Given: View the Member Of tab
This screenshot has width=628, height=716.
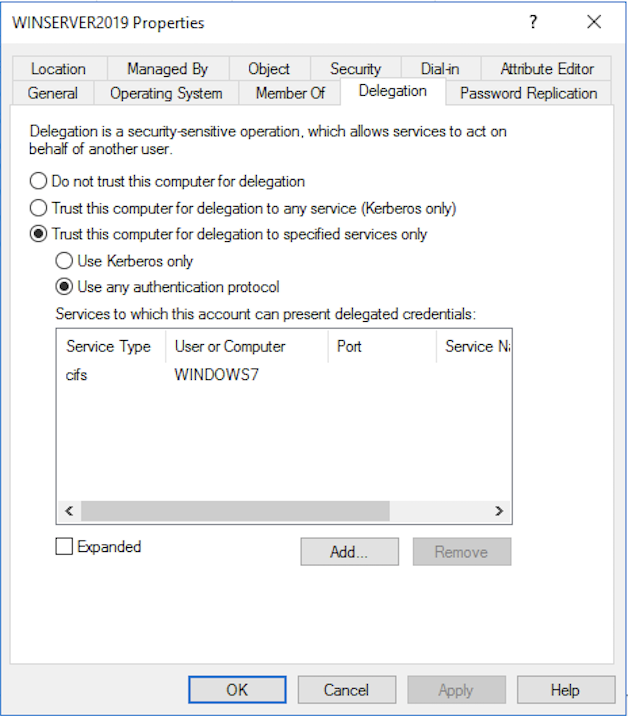Looking at the screenshot, I should tap(290, 93).
